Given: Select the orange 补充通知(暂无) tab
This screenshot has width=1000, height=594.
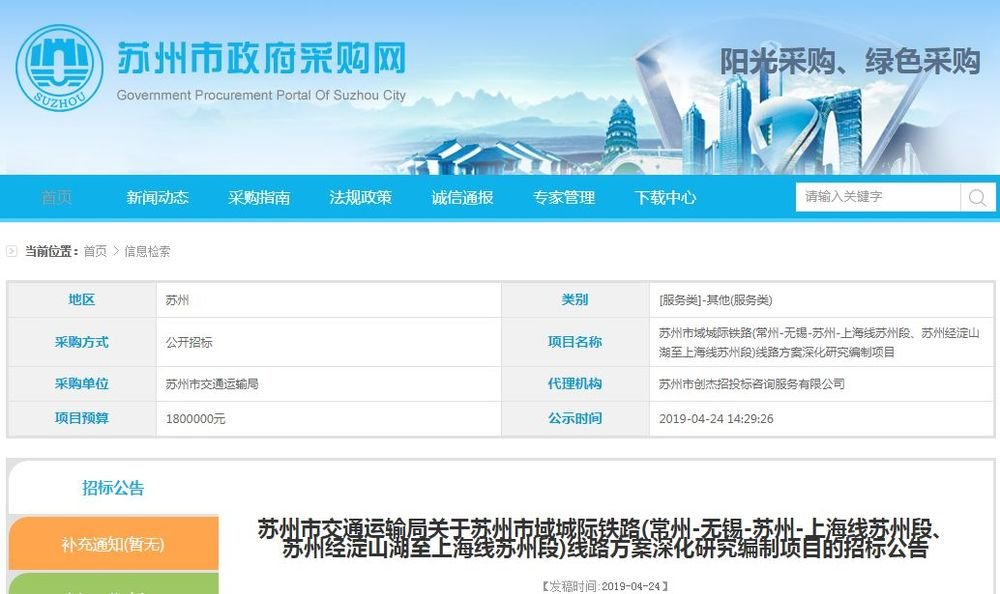Looking at the screenshot, I should (113, 544).
